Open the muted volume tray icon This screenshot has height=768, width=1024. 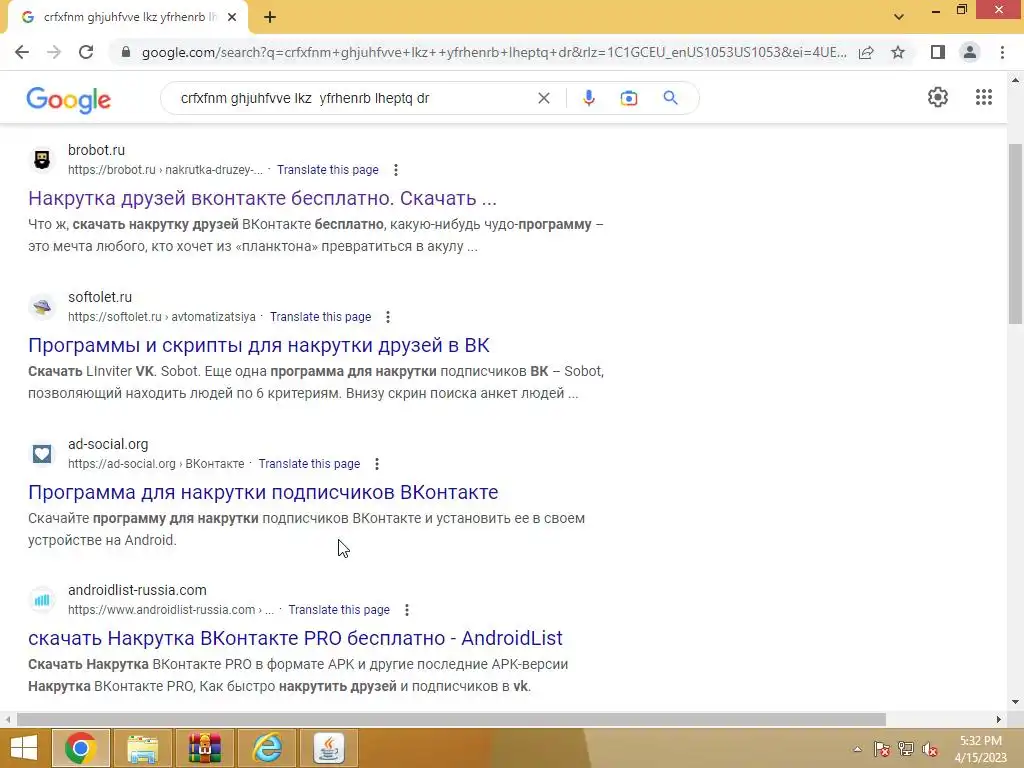(930, 749)
